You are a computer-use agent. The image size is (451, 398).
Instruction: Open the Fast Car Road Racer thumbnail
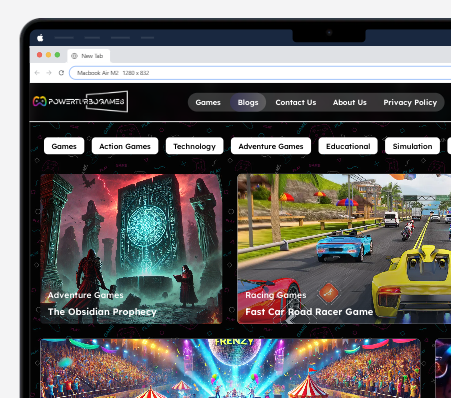pyautogui.click(x=344, y=248)
